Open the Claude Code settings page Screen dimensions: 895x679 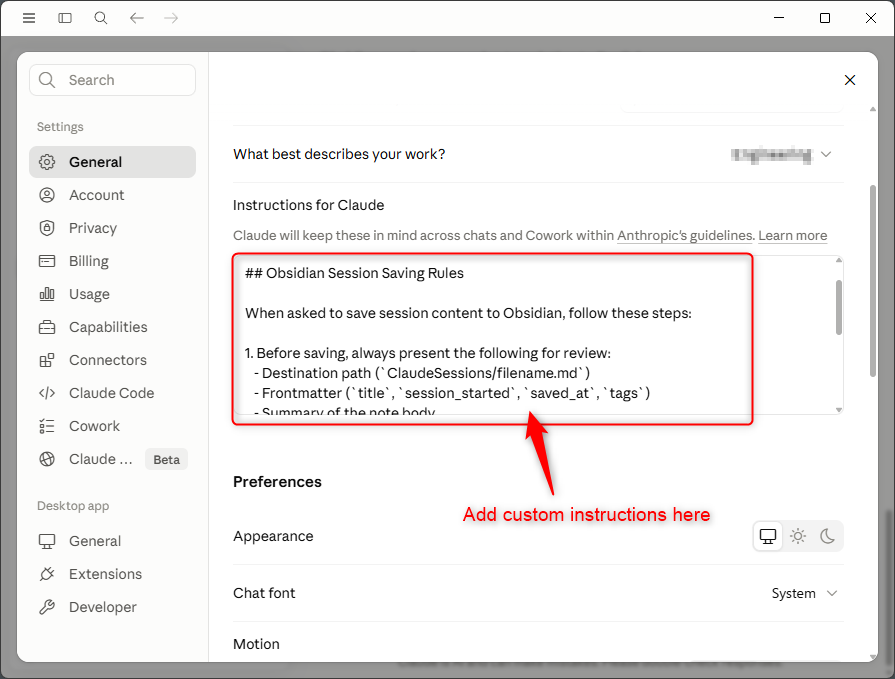[x=112, y=393]
